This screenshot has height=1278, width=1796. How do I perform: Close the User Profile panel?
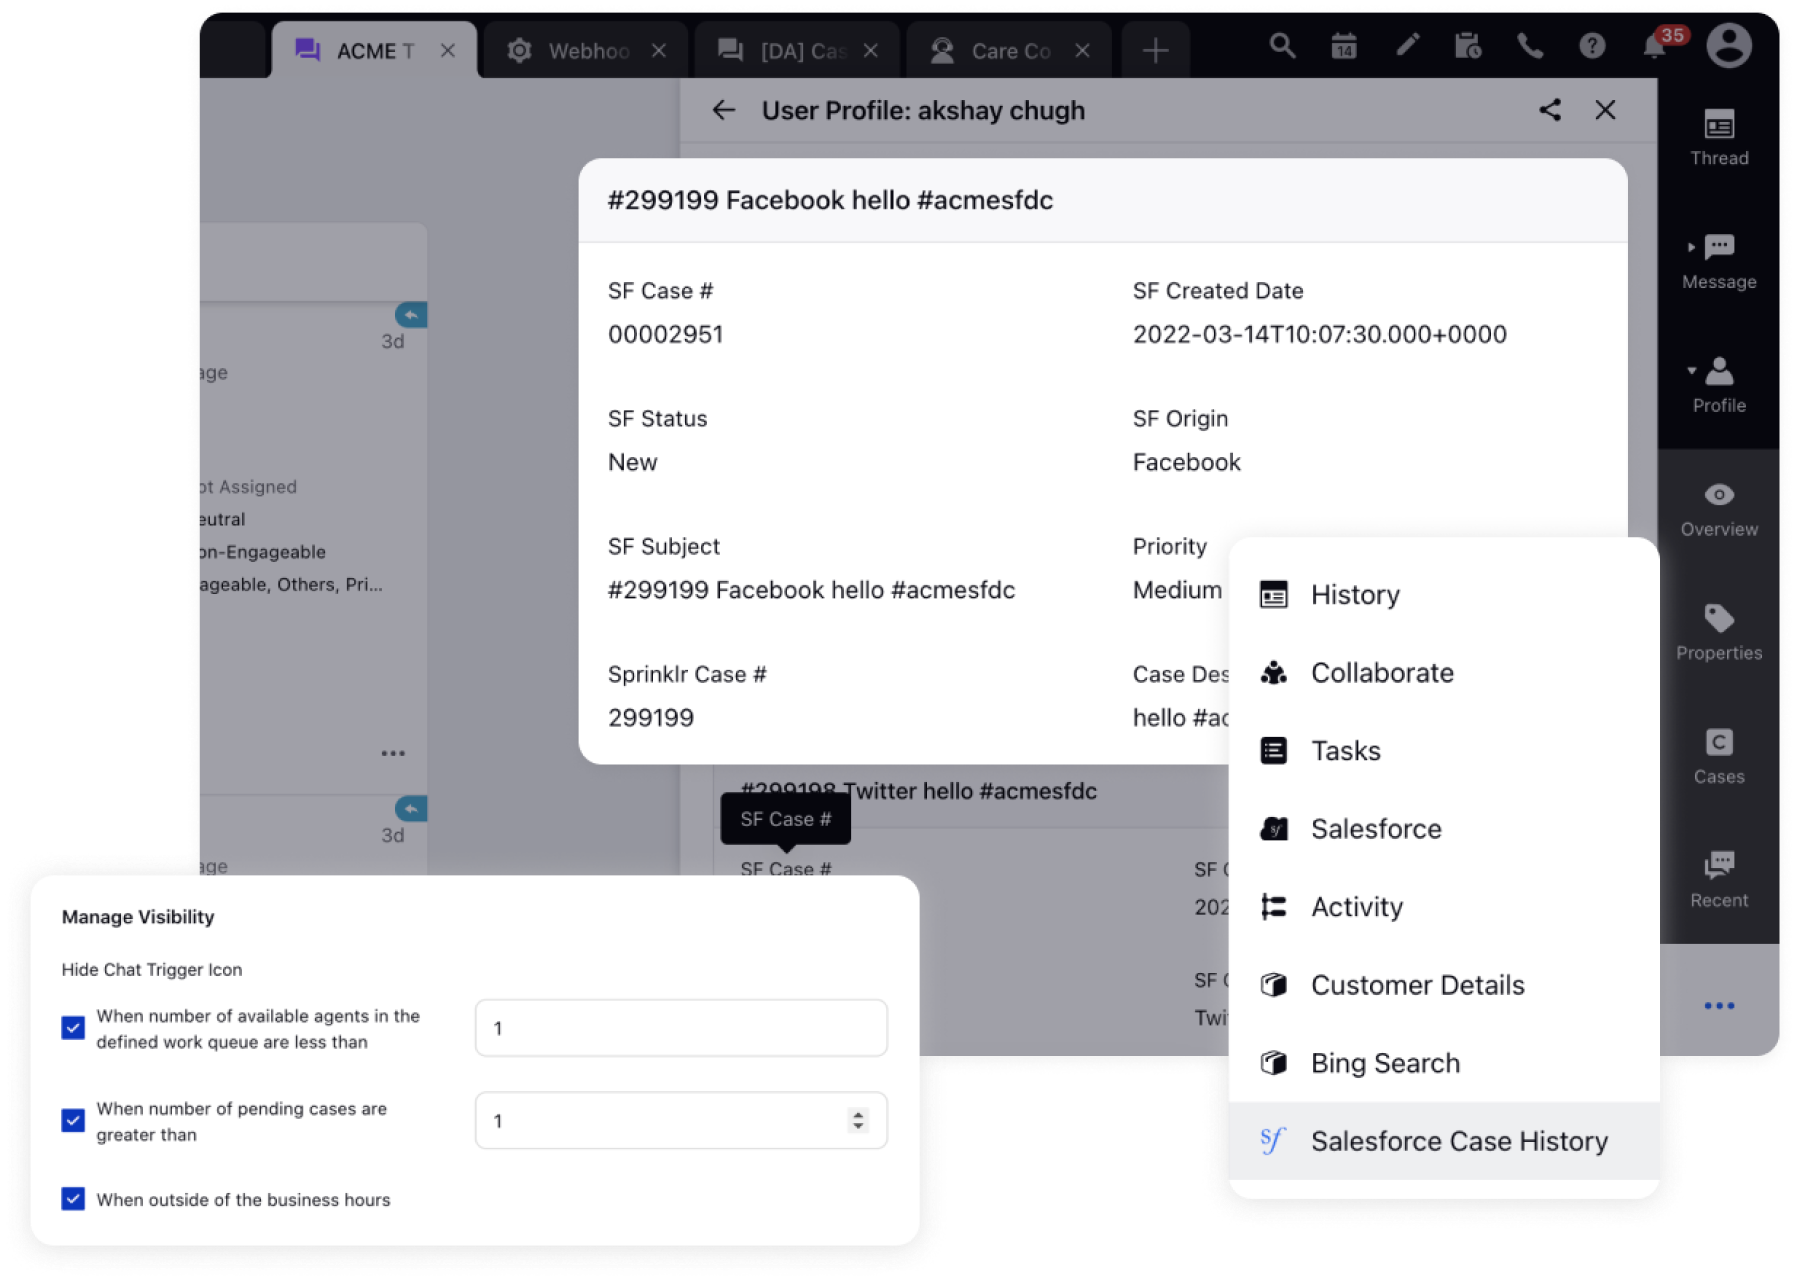(x=1605, y=110)
